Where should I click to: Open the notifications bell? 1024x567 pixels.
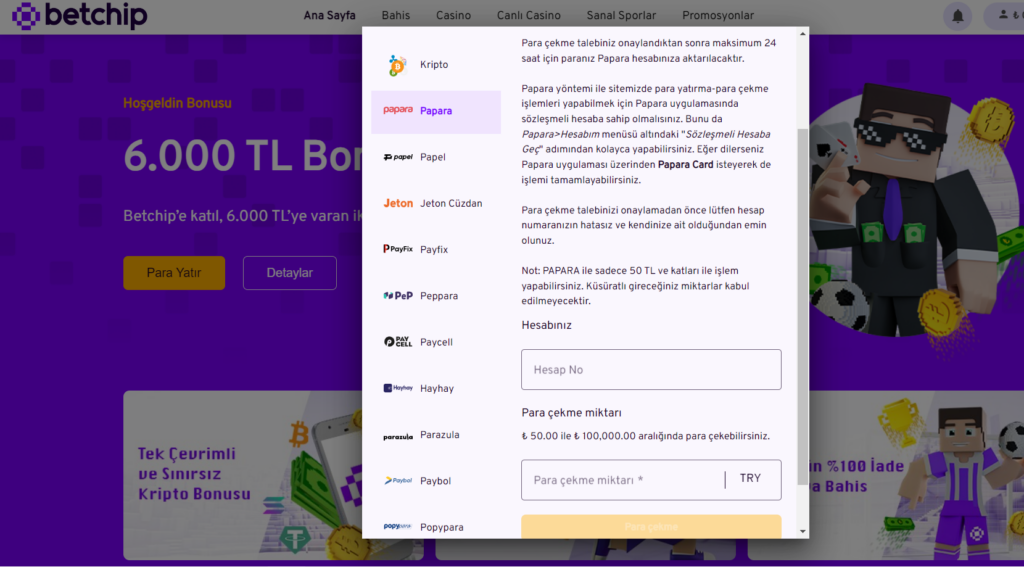tap(958, 16)
